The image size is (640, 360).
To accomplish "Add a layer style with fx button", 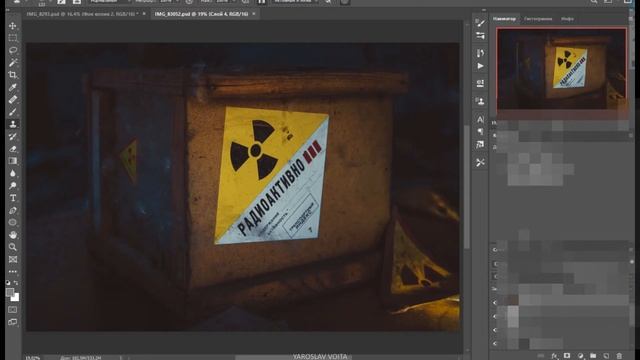I will click(554, 356).
